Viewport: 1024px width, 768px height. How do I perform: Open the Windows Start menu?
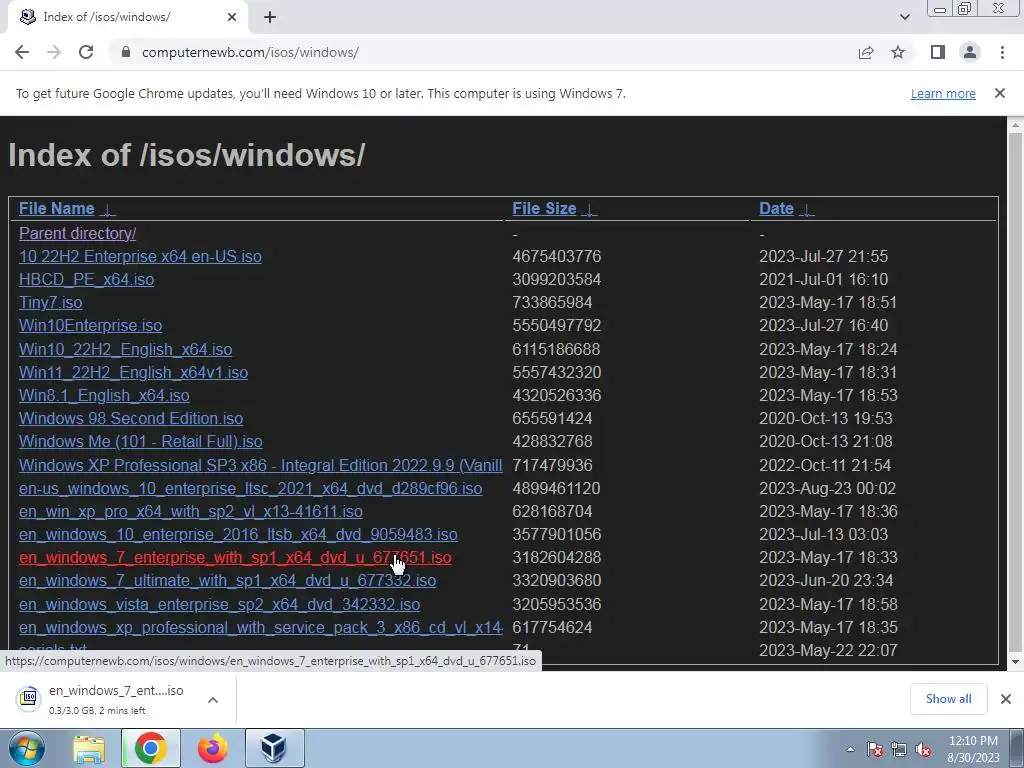point(27,748)
